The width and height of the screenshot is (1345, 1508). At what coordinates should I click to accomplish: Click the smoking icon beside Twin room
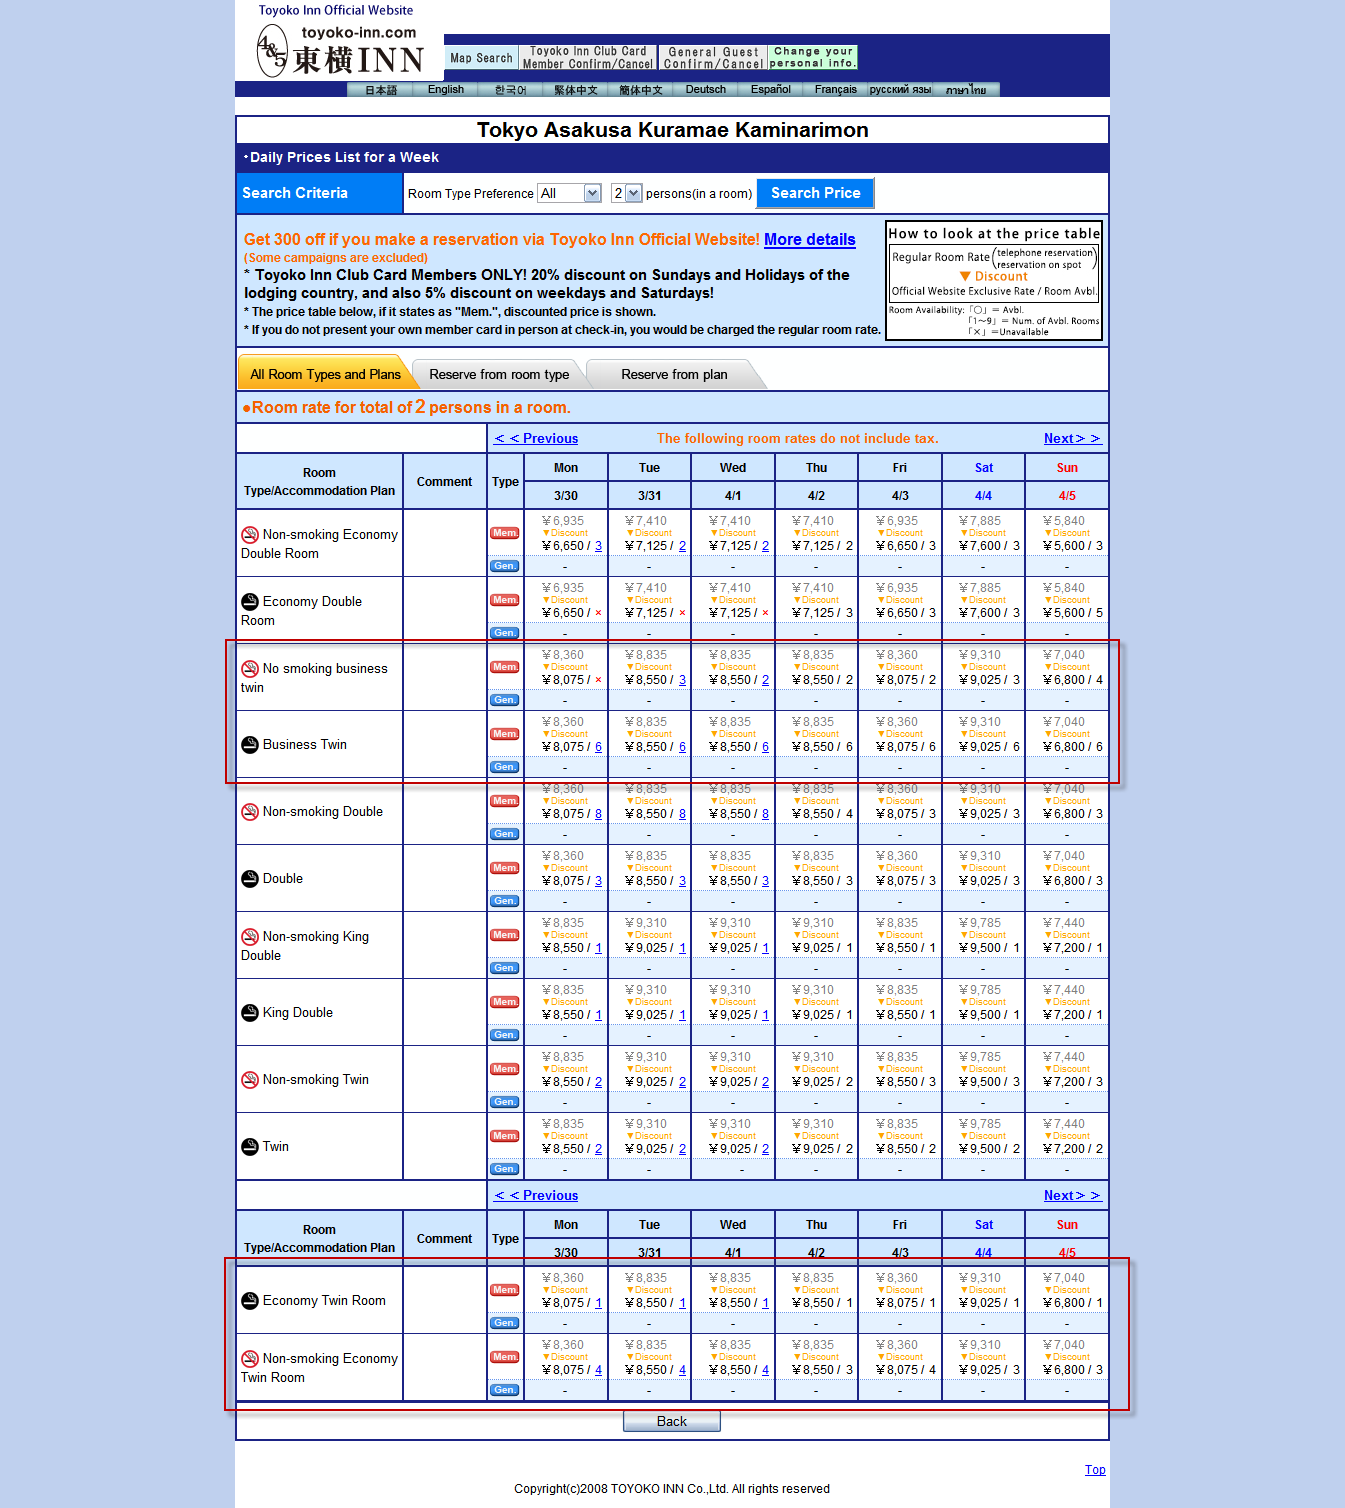250,1147
